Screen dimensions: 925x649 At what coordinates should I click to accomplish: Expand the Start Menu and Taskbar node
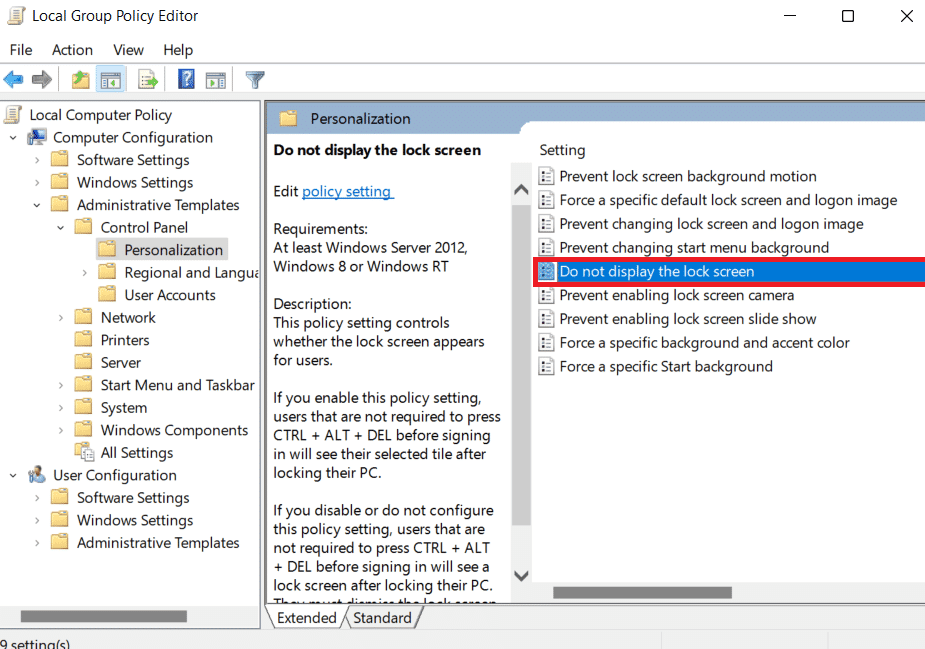61,385
